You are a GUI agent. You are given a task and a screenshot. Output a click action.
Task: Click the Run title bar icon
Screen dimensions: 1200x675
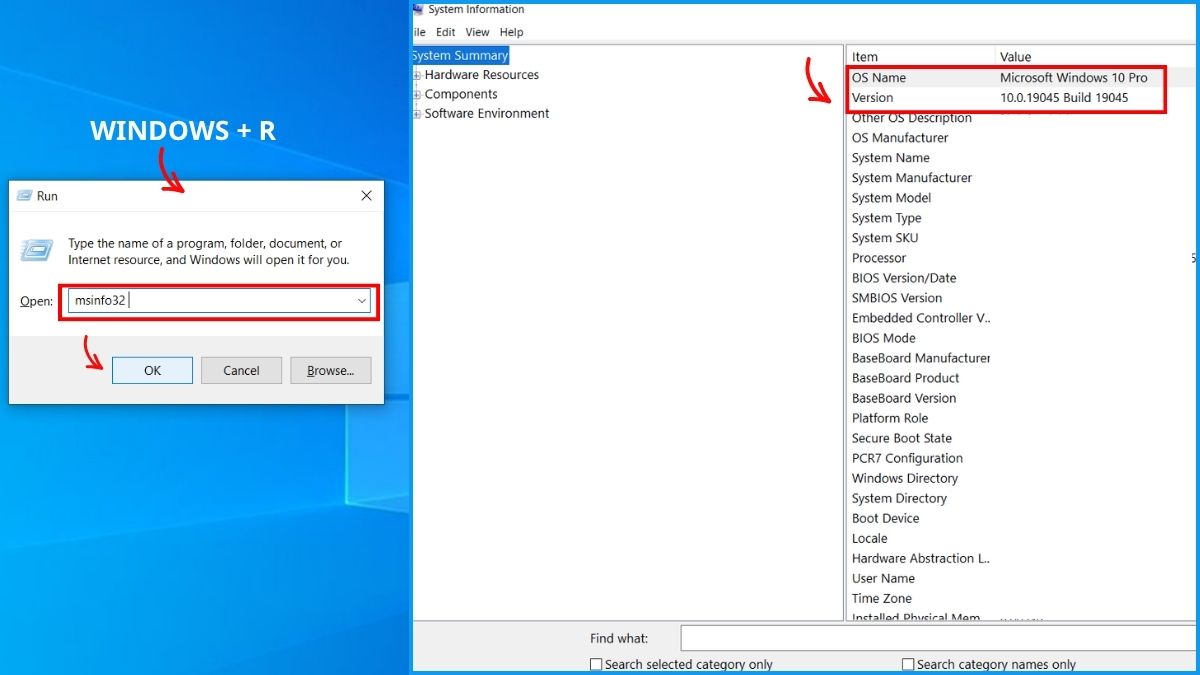[x=24, y=196]
